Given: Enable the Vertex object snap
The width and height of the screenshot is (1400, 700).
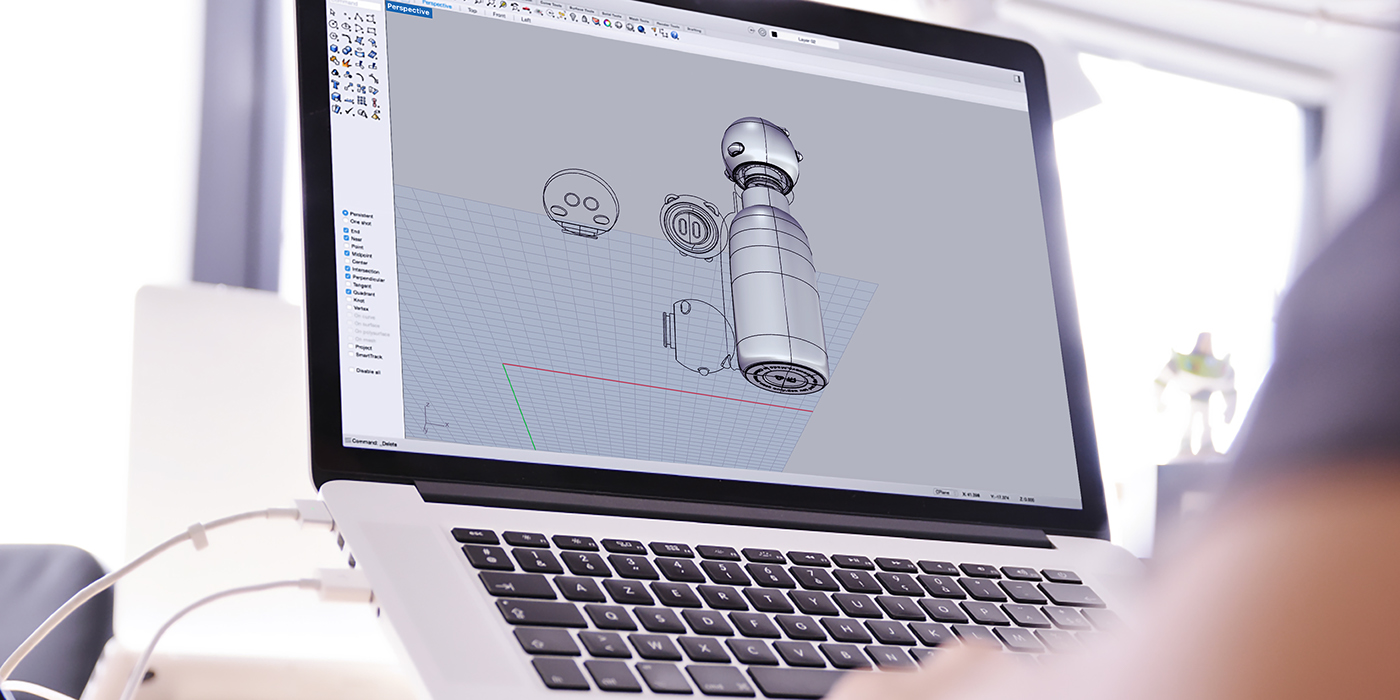Looking at the screenshot, I should pos(349,306).
